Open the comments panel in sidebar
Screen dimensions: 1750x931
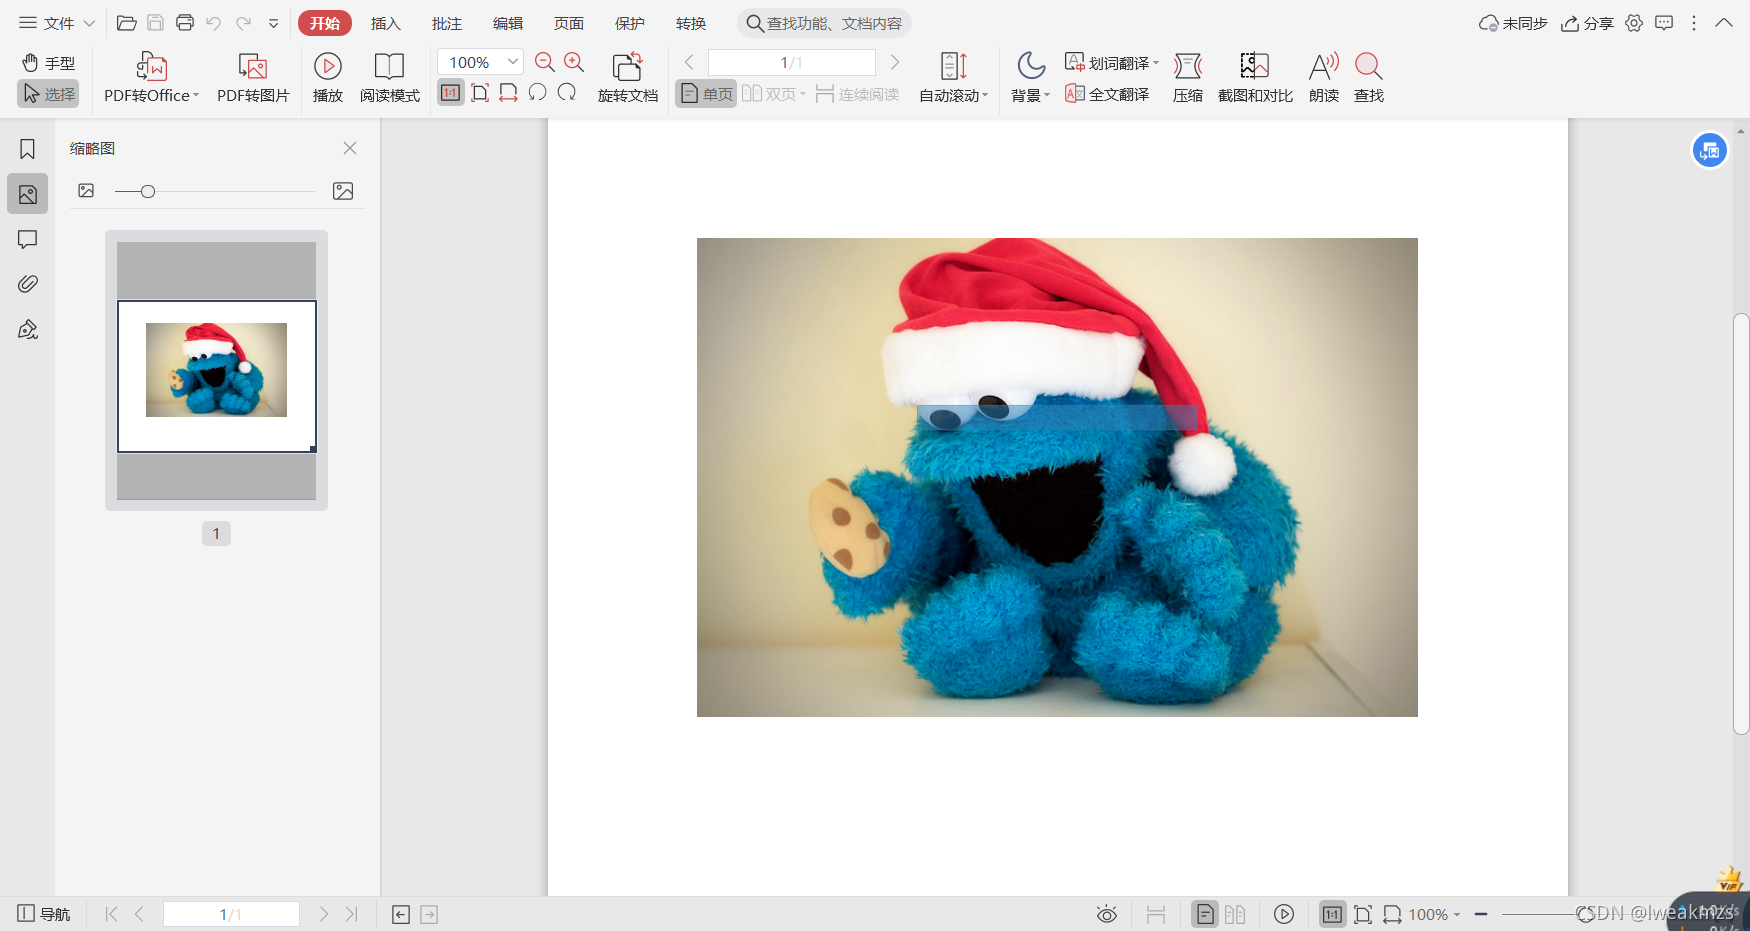click(x=27, y=239)
